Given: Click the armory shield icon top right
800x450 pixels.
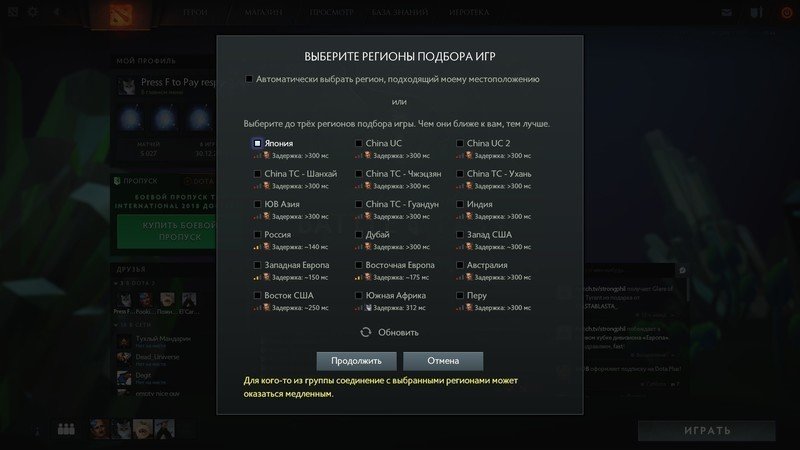Looking at the screenshot, I should 756,13.
